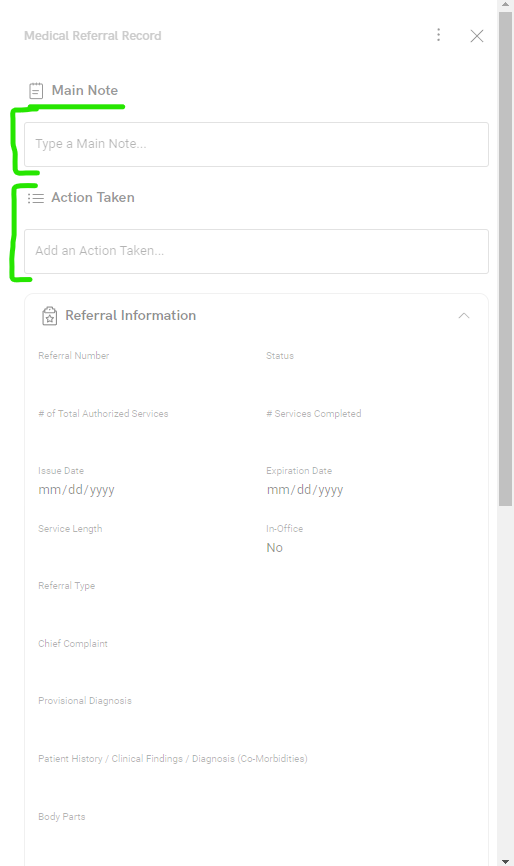The height and width of the screenshot is (866, 514).
Task: Click the scrollbar down arrow
Action: click(505, 861)
